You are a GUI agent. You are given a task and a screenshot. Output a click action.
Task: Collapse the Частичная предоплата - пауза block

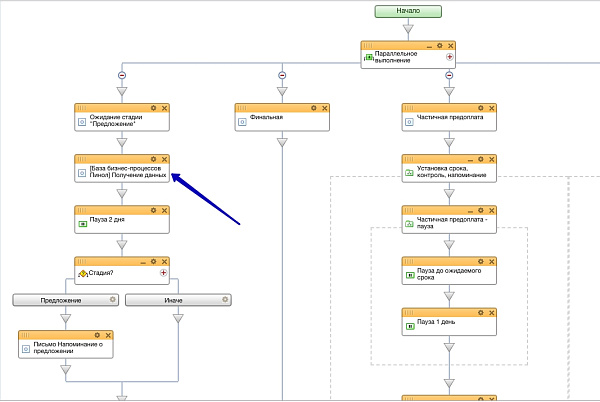pyautogui.click(x=470, y=212)
